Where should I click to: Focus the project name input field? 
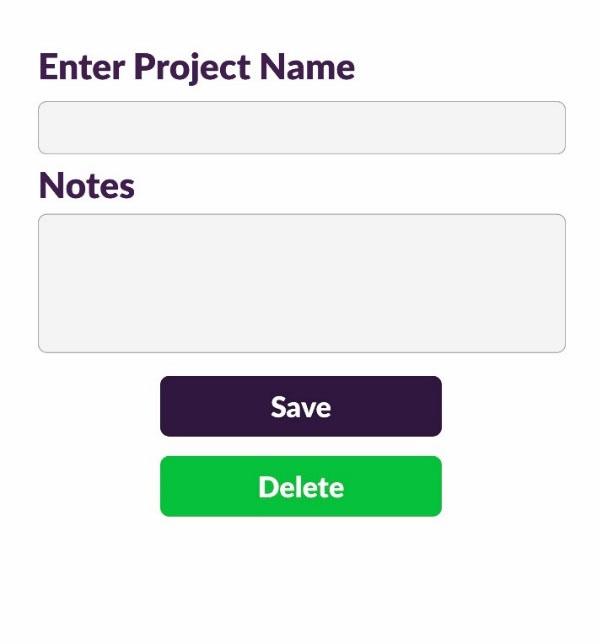point(301,128)
